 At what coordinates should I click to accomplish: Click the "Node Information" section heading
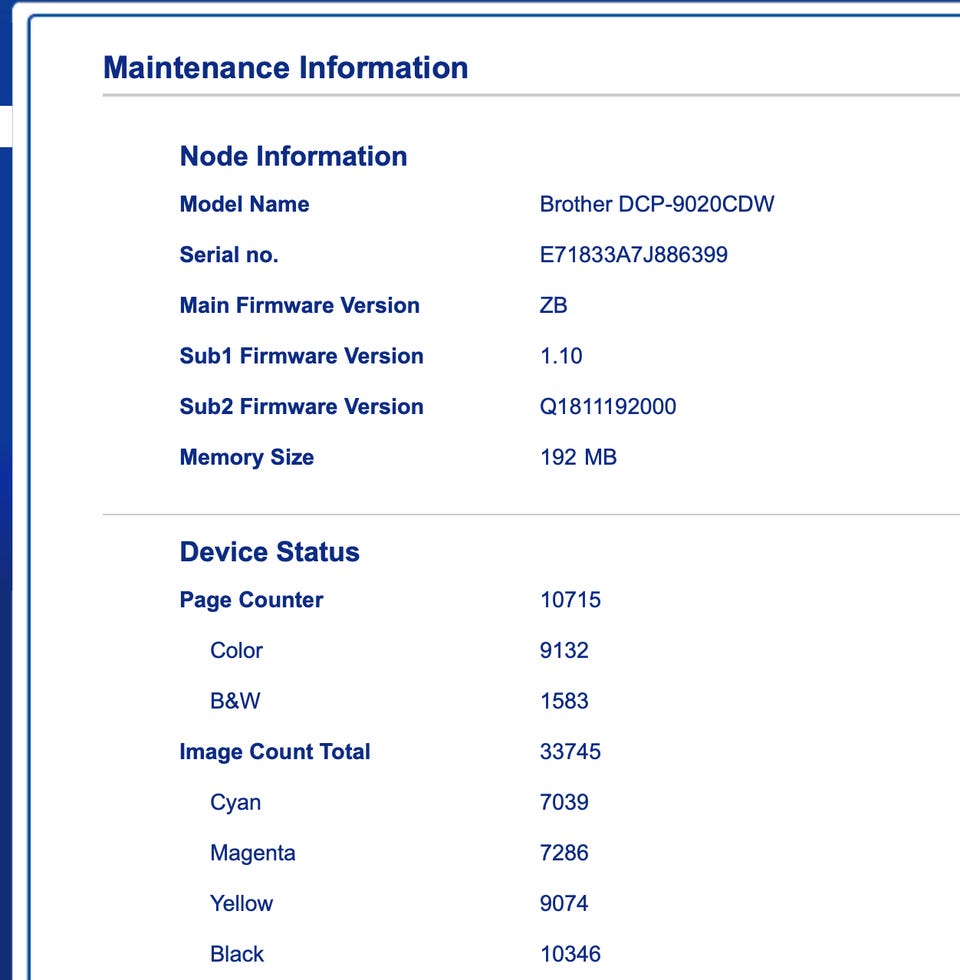coord(293,156)
